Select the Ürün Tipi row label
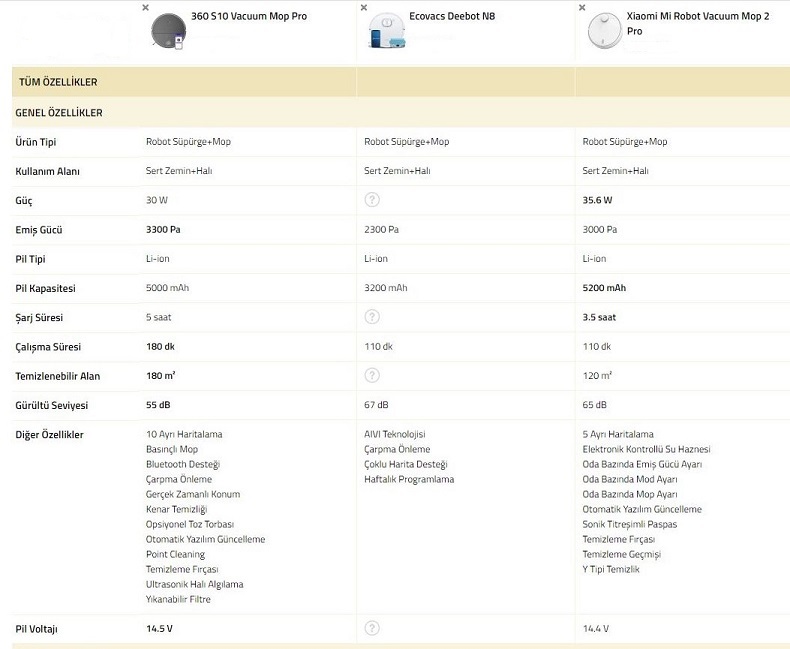The height and width of the screenshot is (649, 790). coord(36,142)
